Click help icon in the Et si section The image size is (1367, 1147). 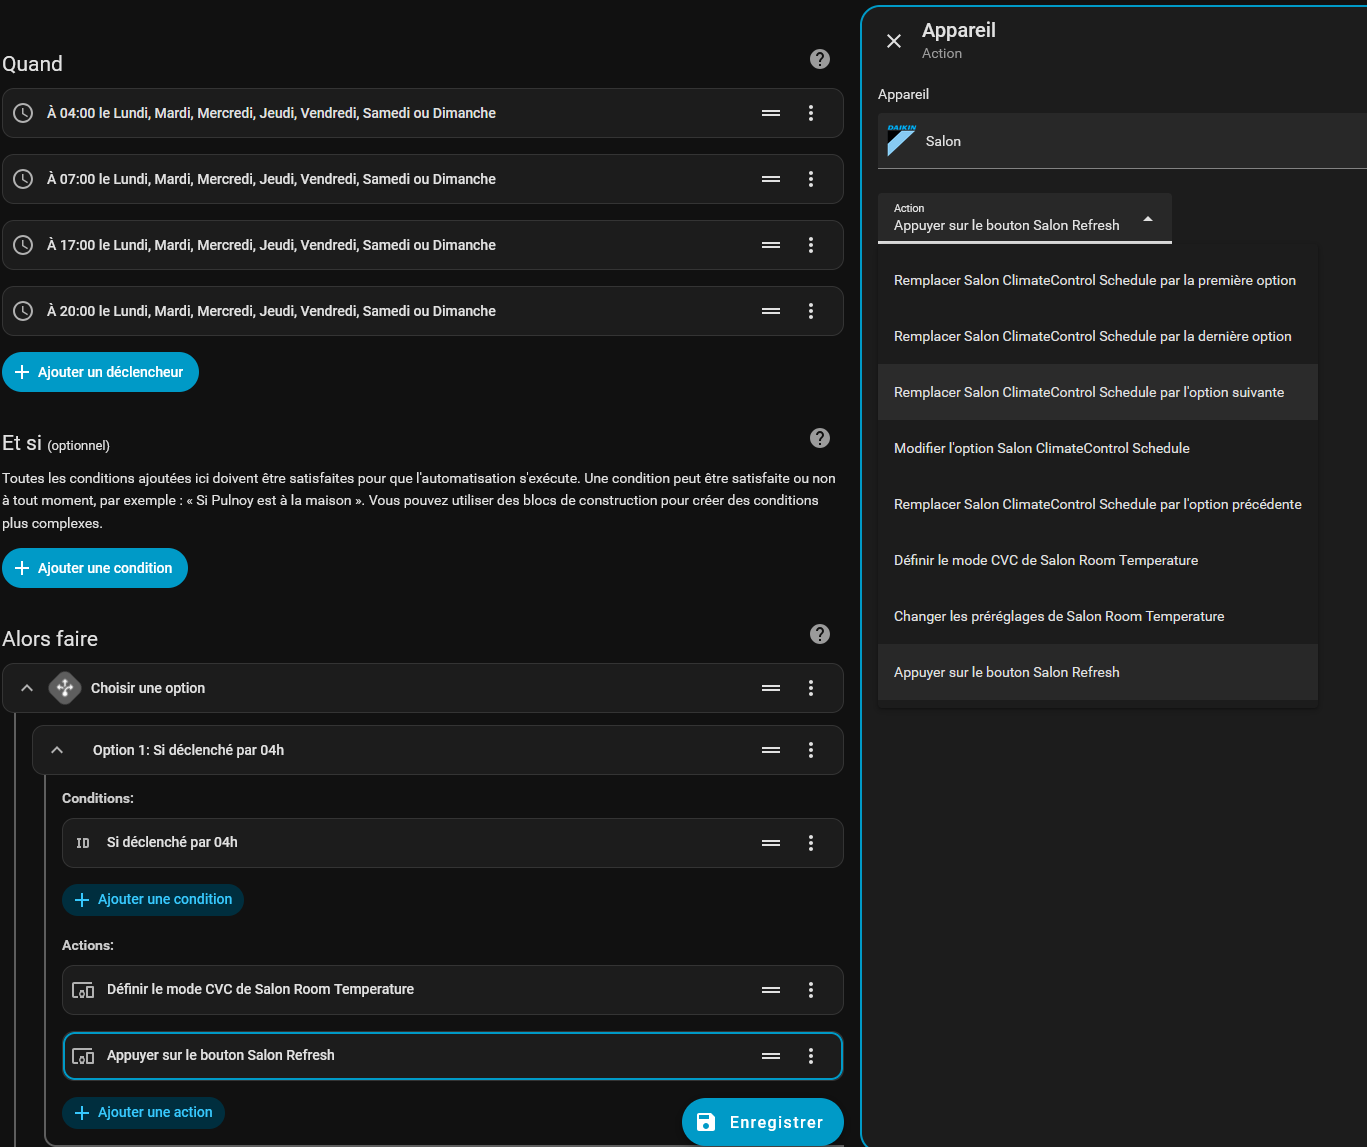click(820, 438)
